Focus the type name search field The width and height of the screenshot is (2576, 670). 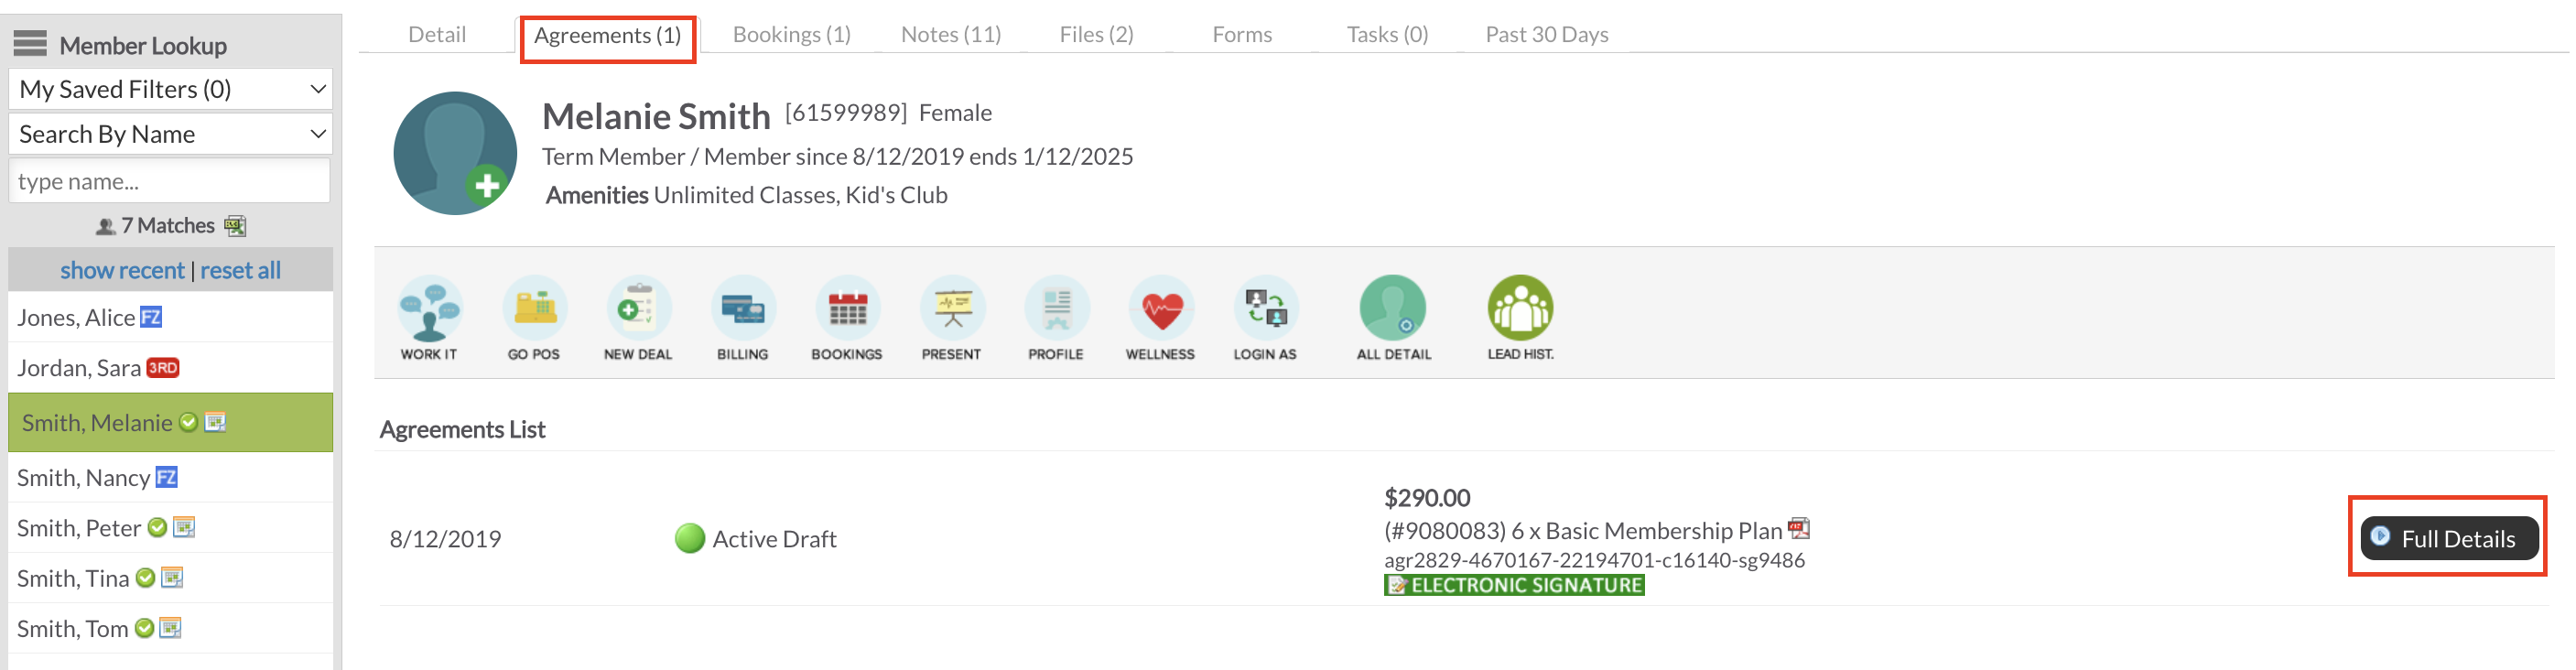(170, 181)
